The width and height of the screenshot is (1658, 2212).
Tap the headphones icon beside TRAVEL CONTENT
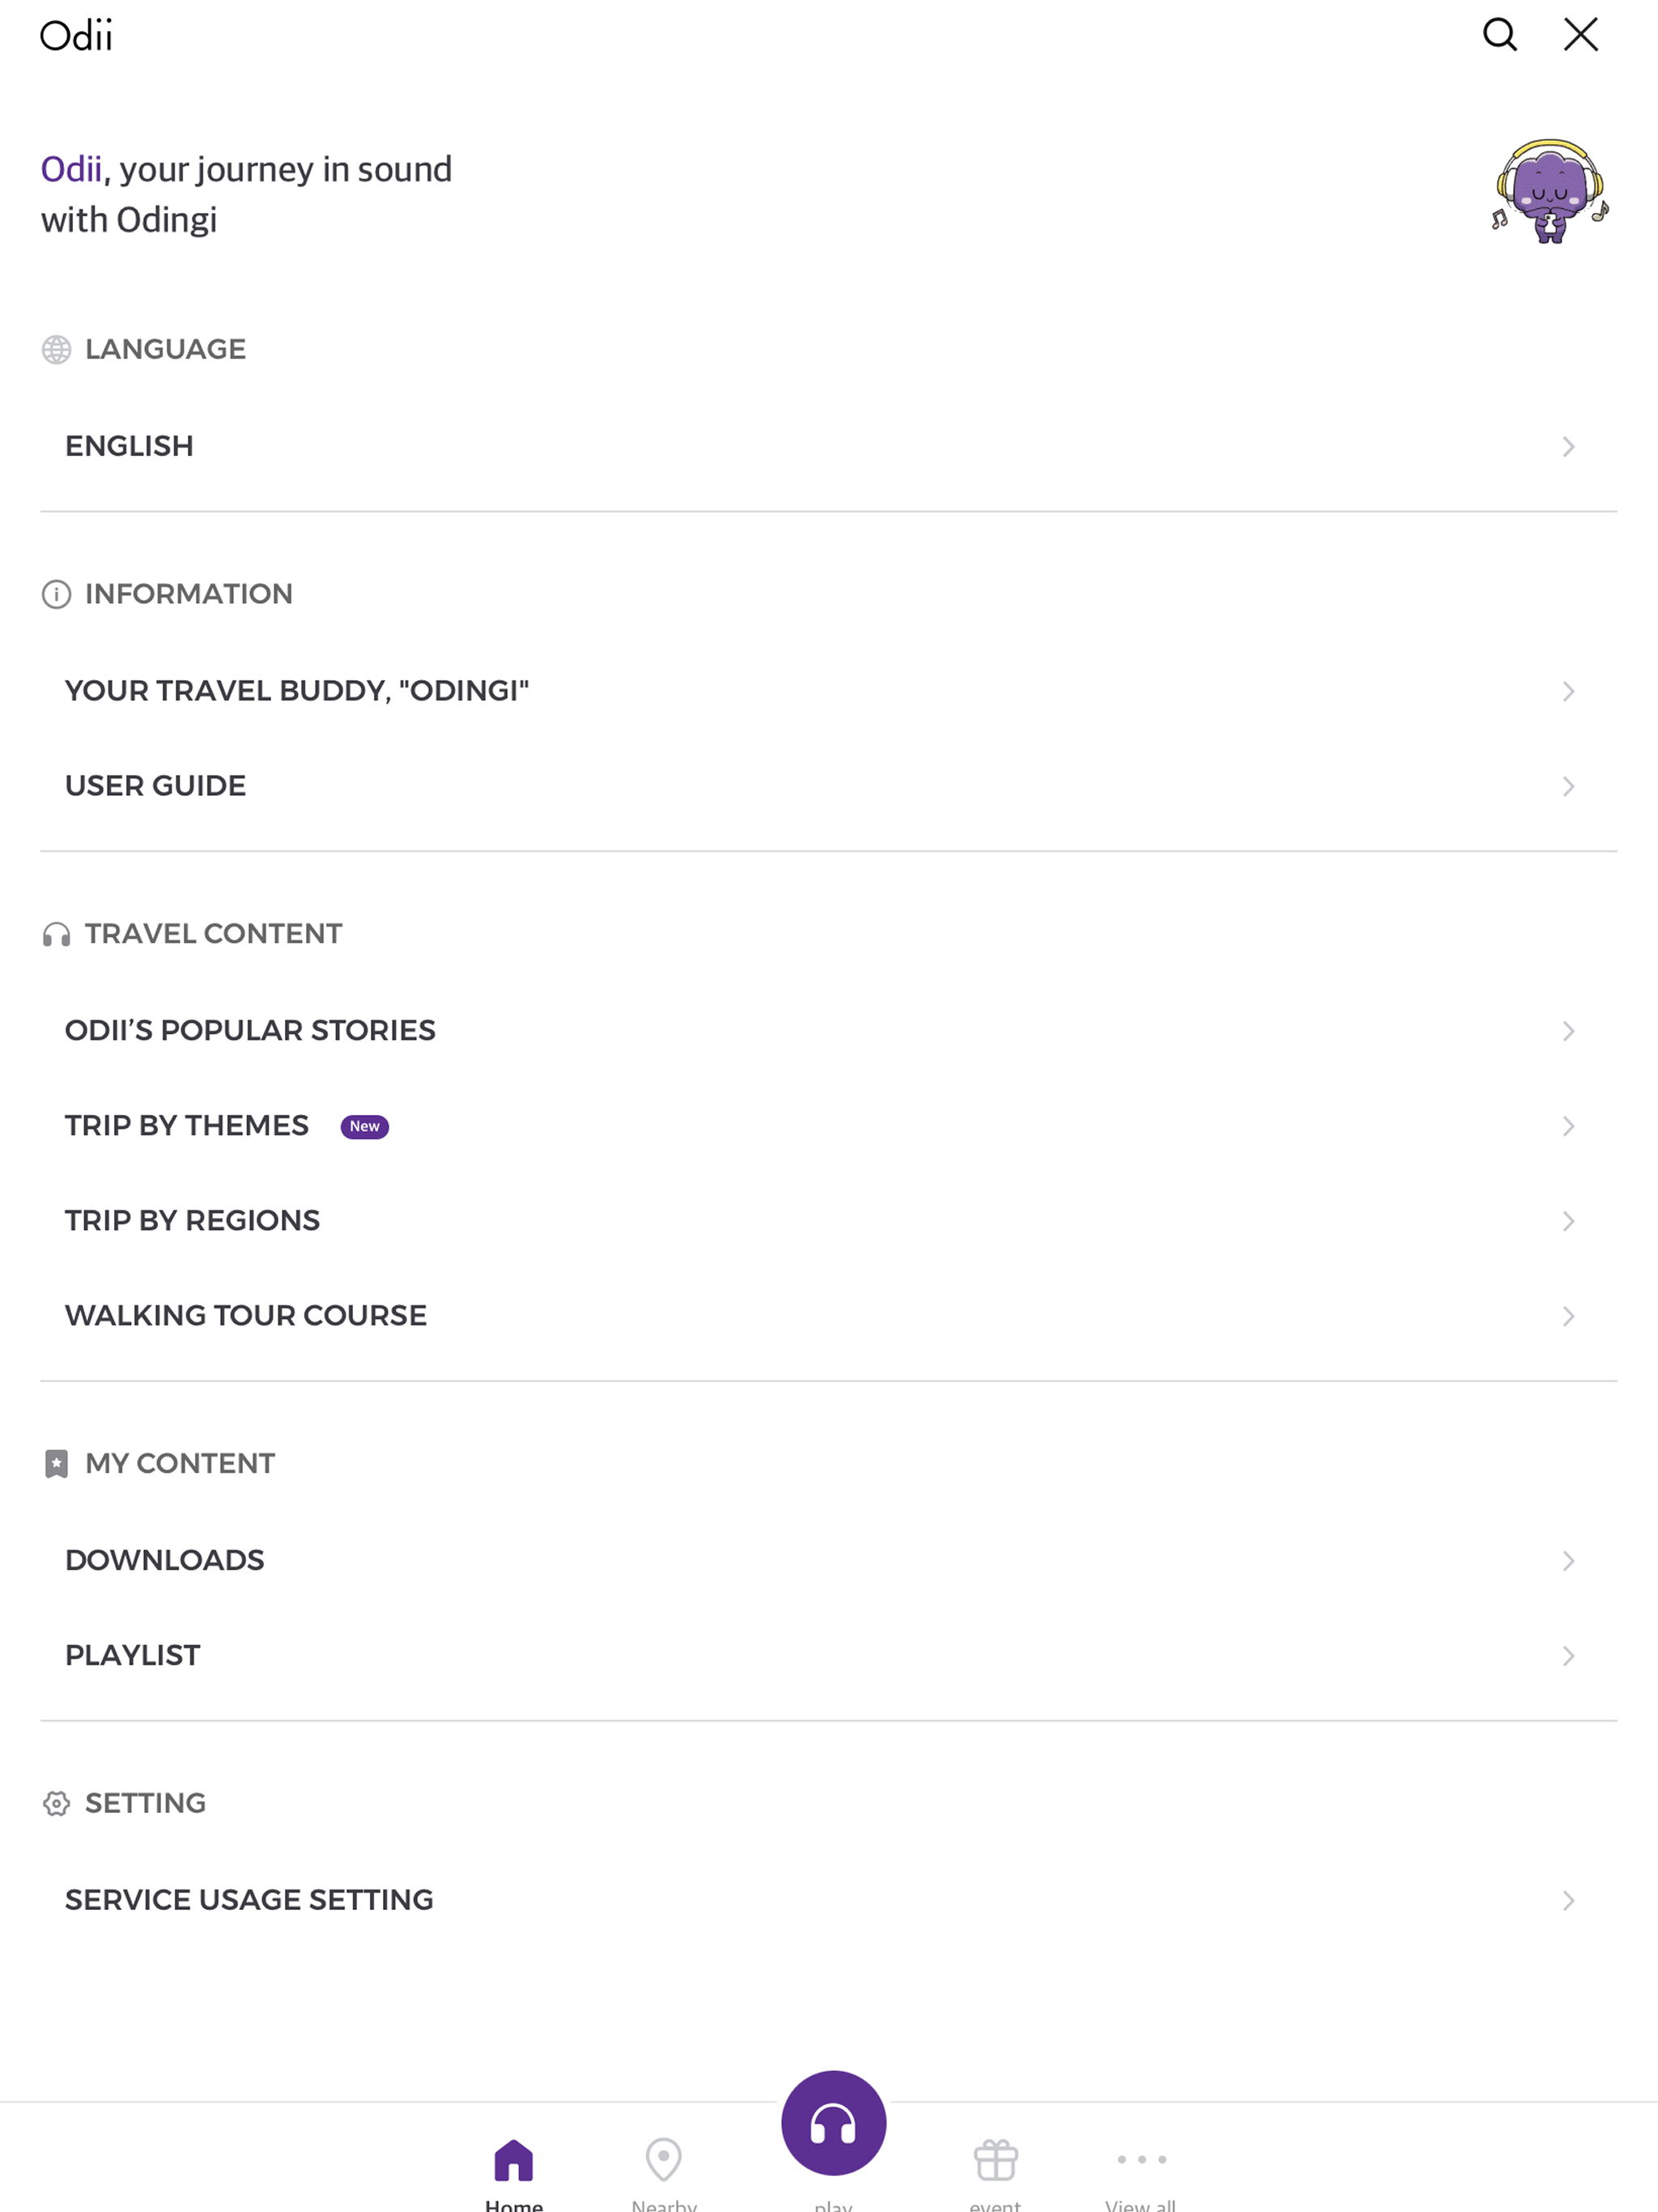coord(55,934)
